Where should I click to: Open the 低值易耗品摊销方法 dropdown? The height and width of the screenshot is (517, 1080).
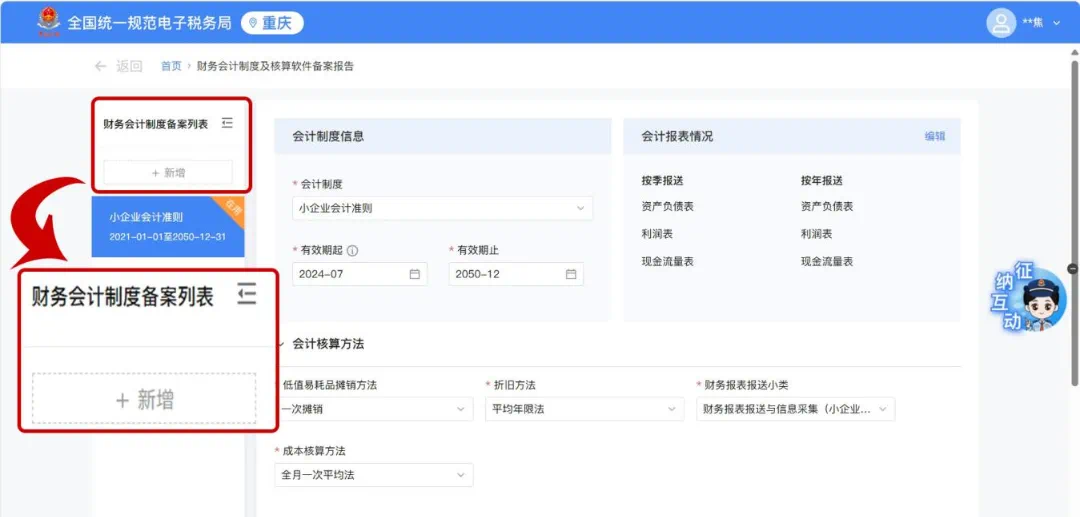[374, 409]
